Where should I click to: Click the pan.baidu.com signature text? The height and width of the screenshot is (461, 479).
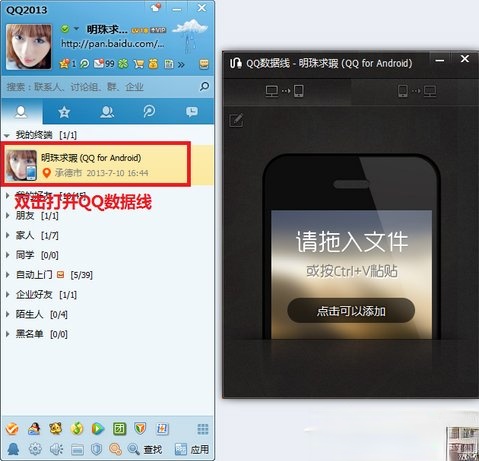[x=113, y=44]
